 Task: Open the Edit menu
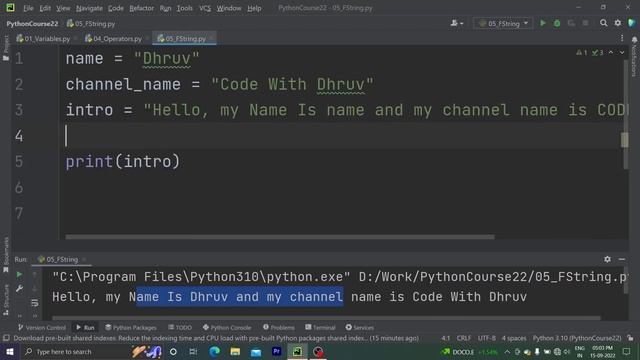45,8
